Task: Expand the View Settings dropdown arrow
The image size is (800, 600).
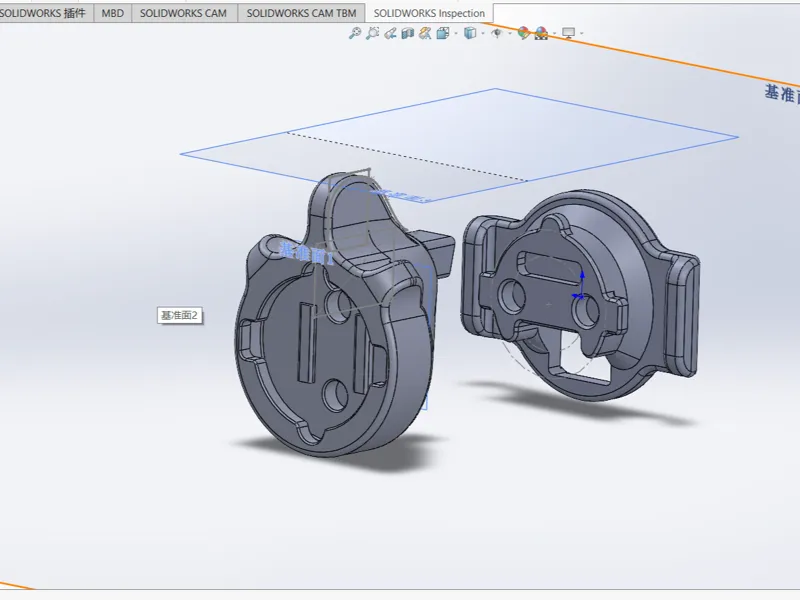Action: coord(582,34)
